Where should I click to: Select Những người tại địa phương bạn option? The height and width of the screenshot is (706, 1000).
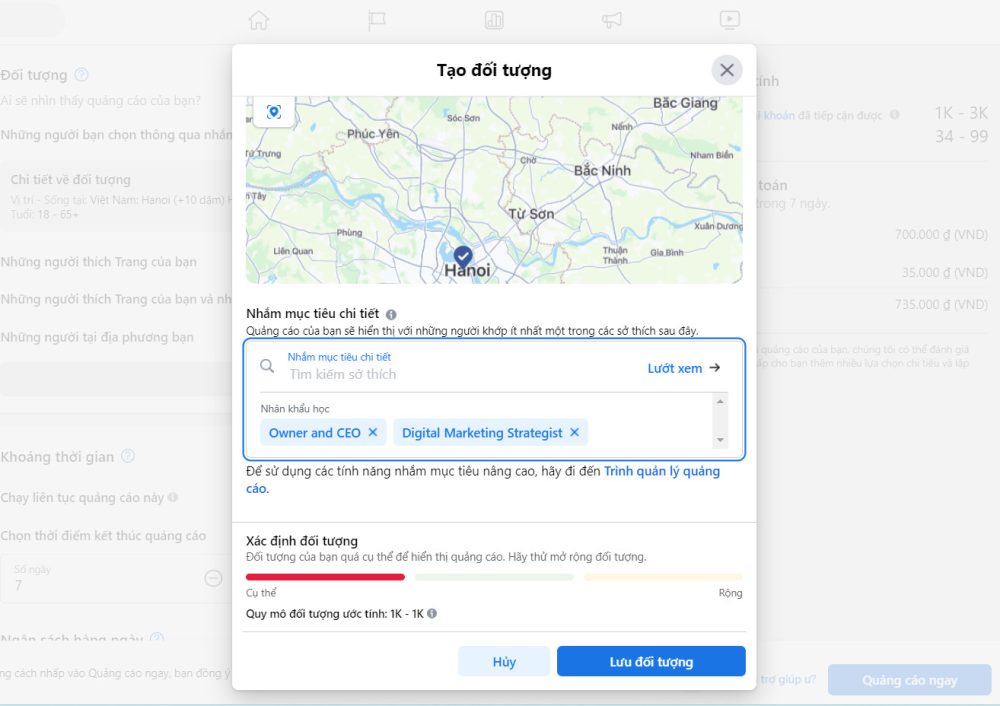point(97,337)
